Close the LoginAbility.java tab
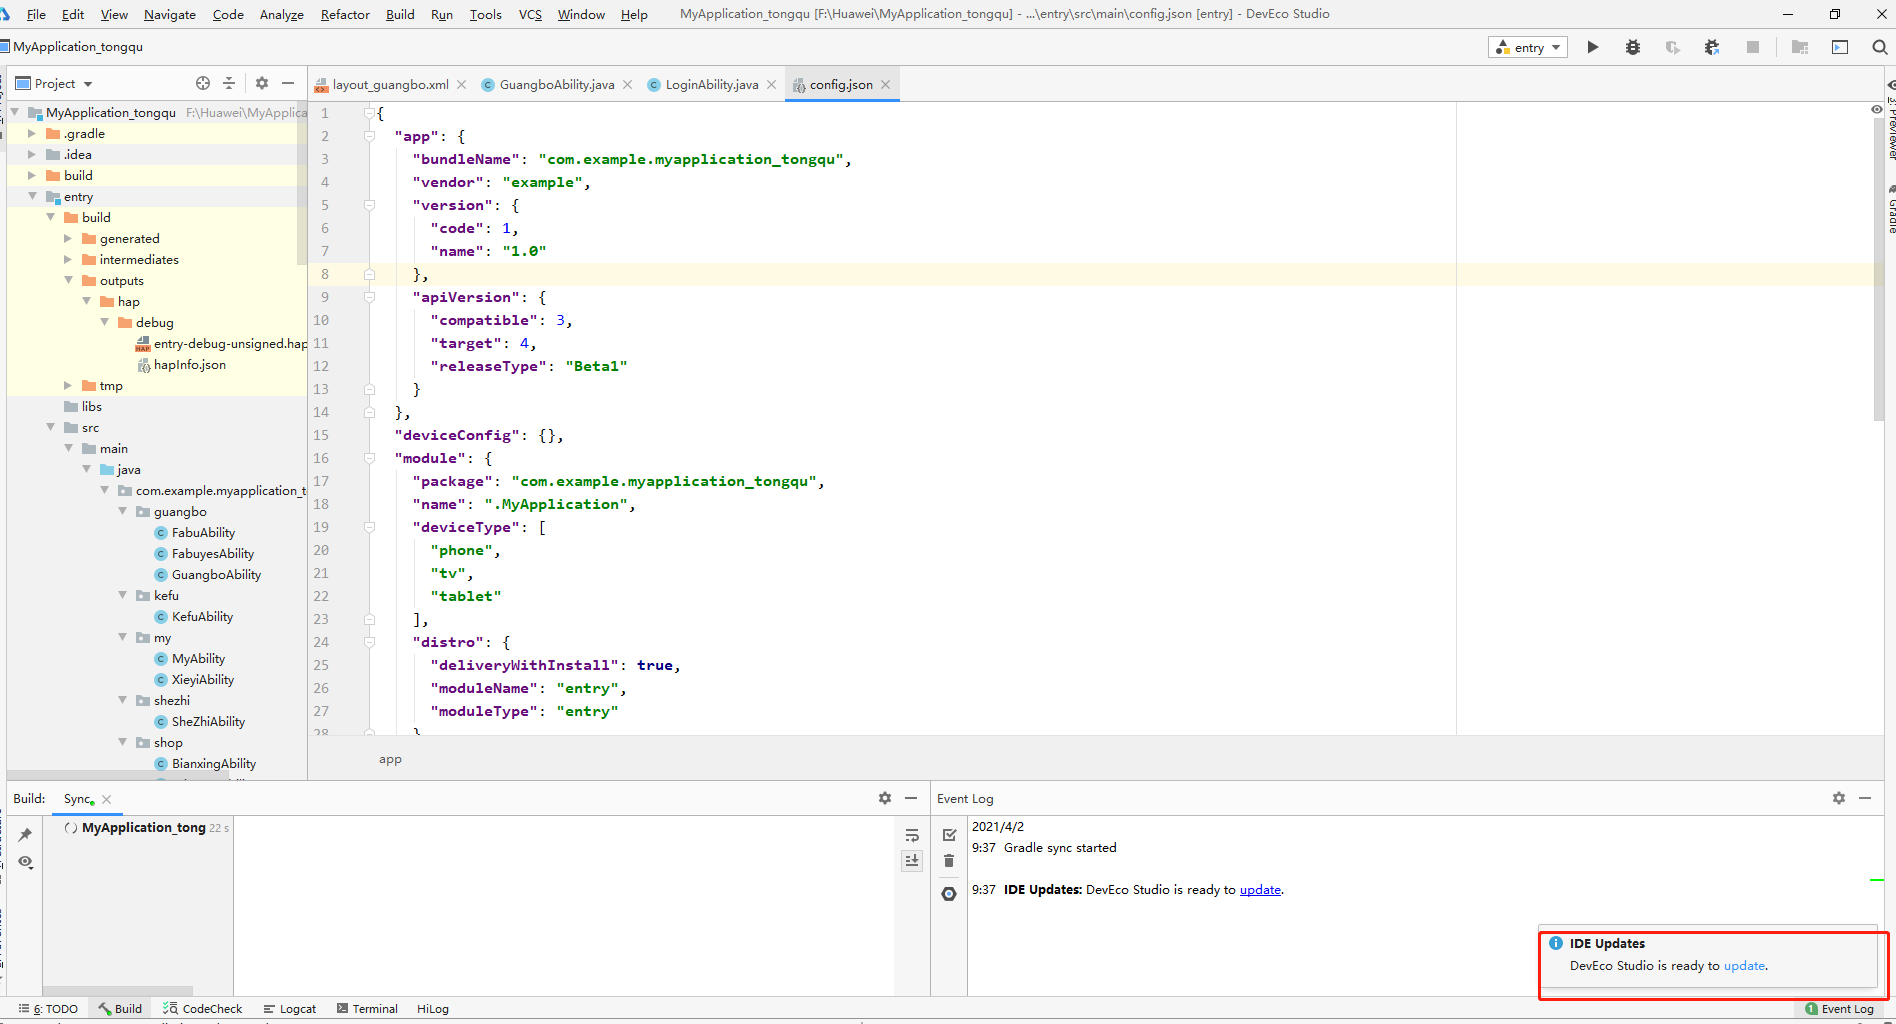This screenshot has height=1024, width=1896. 771,85
